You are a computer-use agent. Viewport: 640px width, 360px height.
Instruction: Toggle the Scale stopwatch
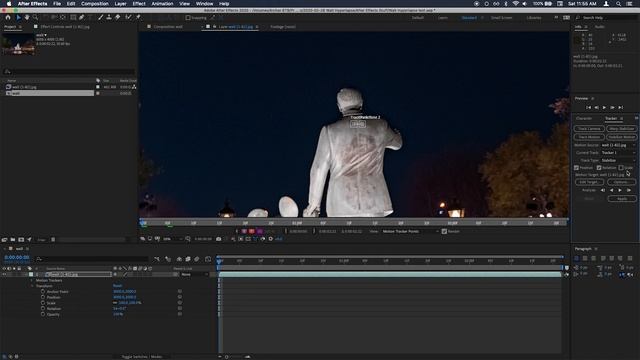click(43, 303)
